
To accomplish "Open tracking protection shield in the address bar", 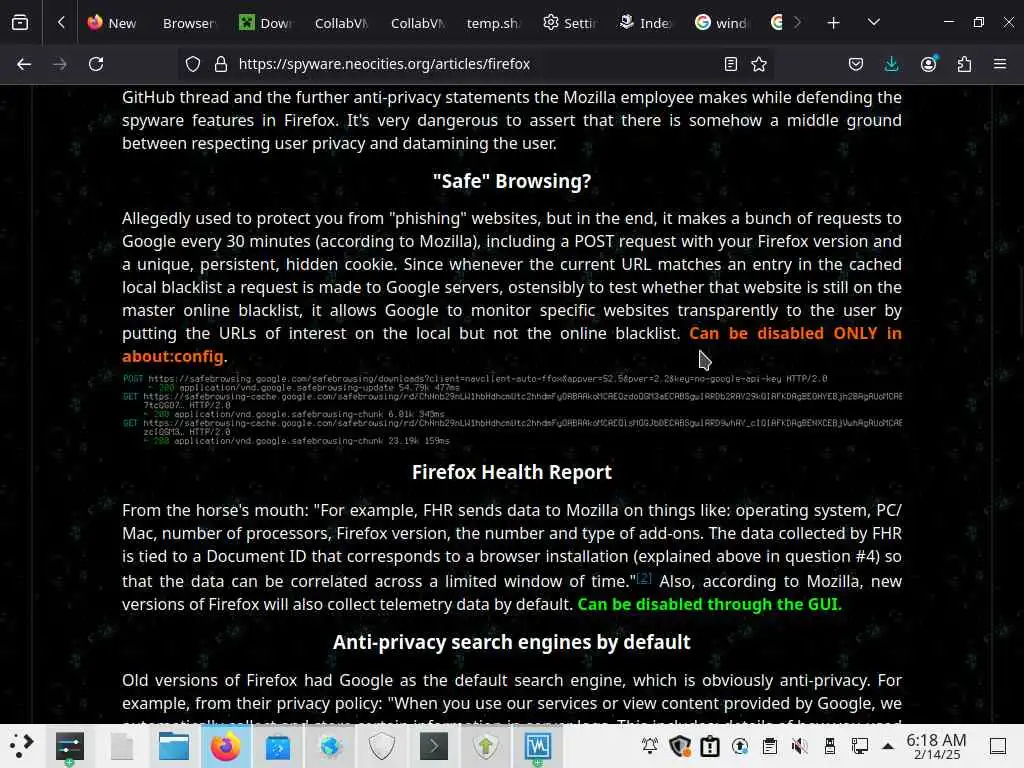I will [x=193, y=64].
